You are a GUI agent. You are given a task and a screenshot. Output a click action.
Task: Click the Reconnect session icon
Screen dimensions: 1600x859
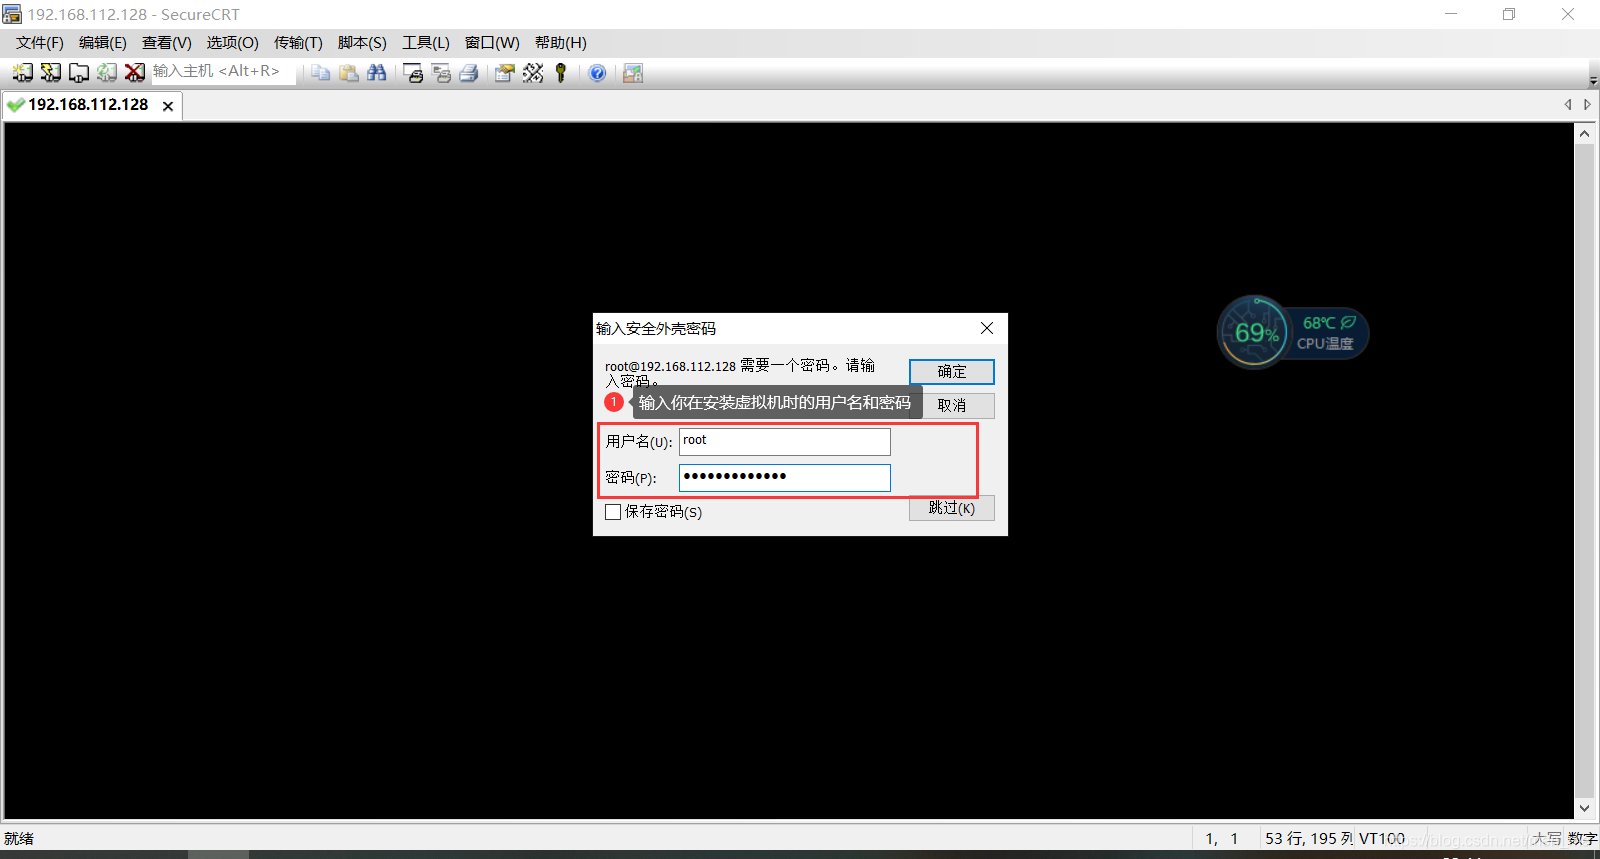[106, 72]
